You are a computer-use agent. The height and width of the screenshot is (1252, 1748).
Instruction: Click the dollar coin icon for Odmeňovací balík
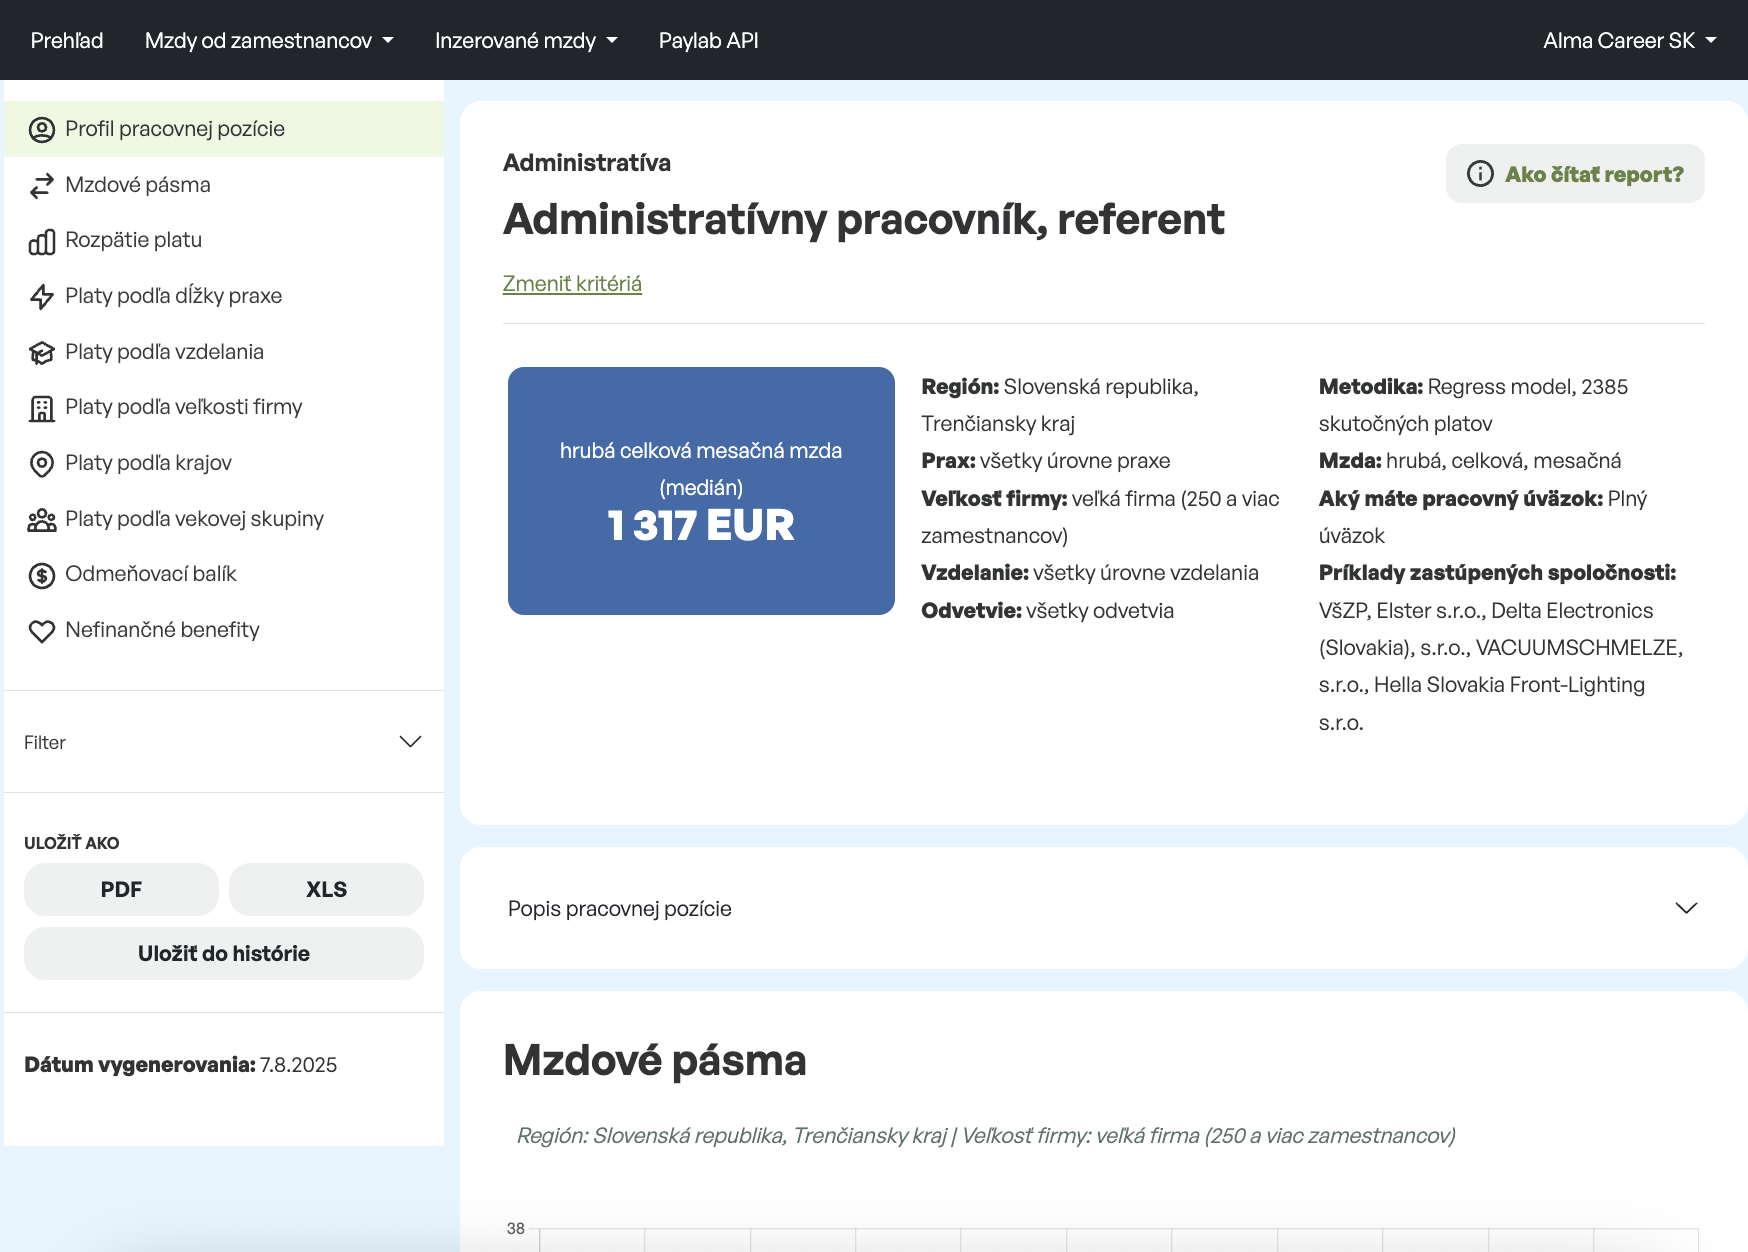42,575
